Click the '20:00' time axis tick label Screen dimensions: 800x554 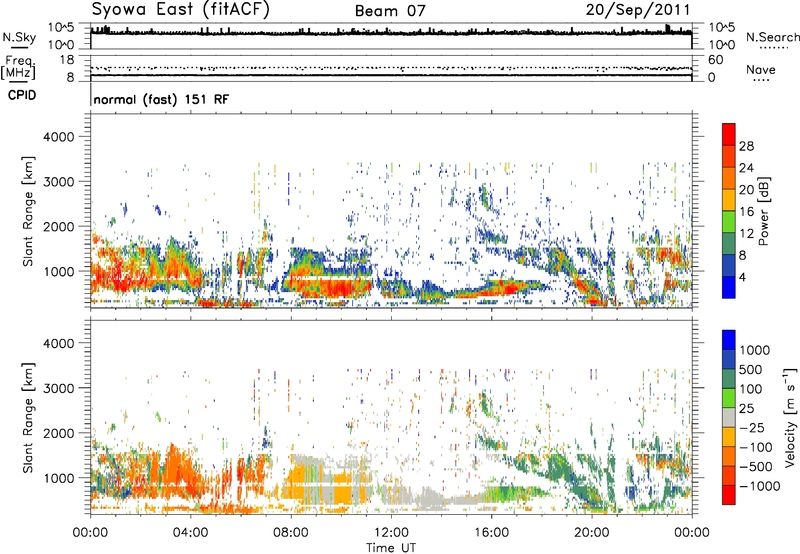click(x=592, y=533)
